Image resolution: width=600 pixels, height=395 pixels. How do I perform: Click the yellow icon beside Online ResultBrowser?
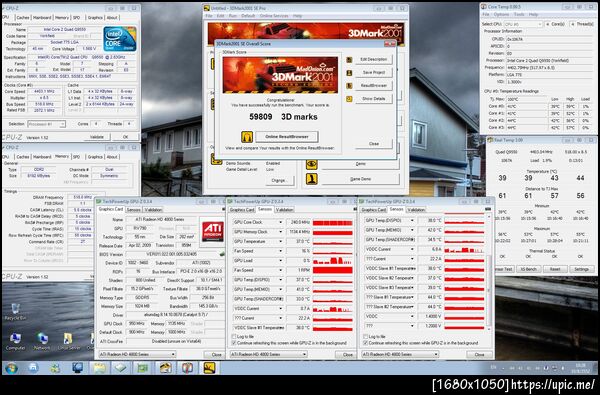(x=247, y=137)
